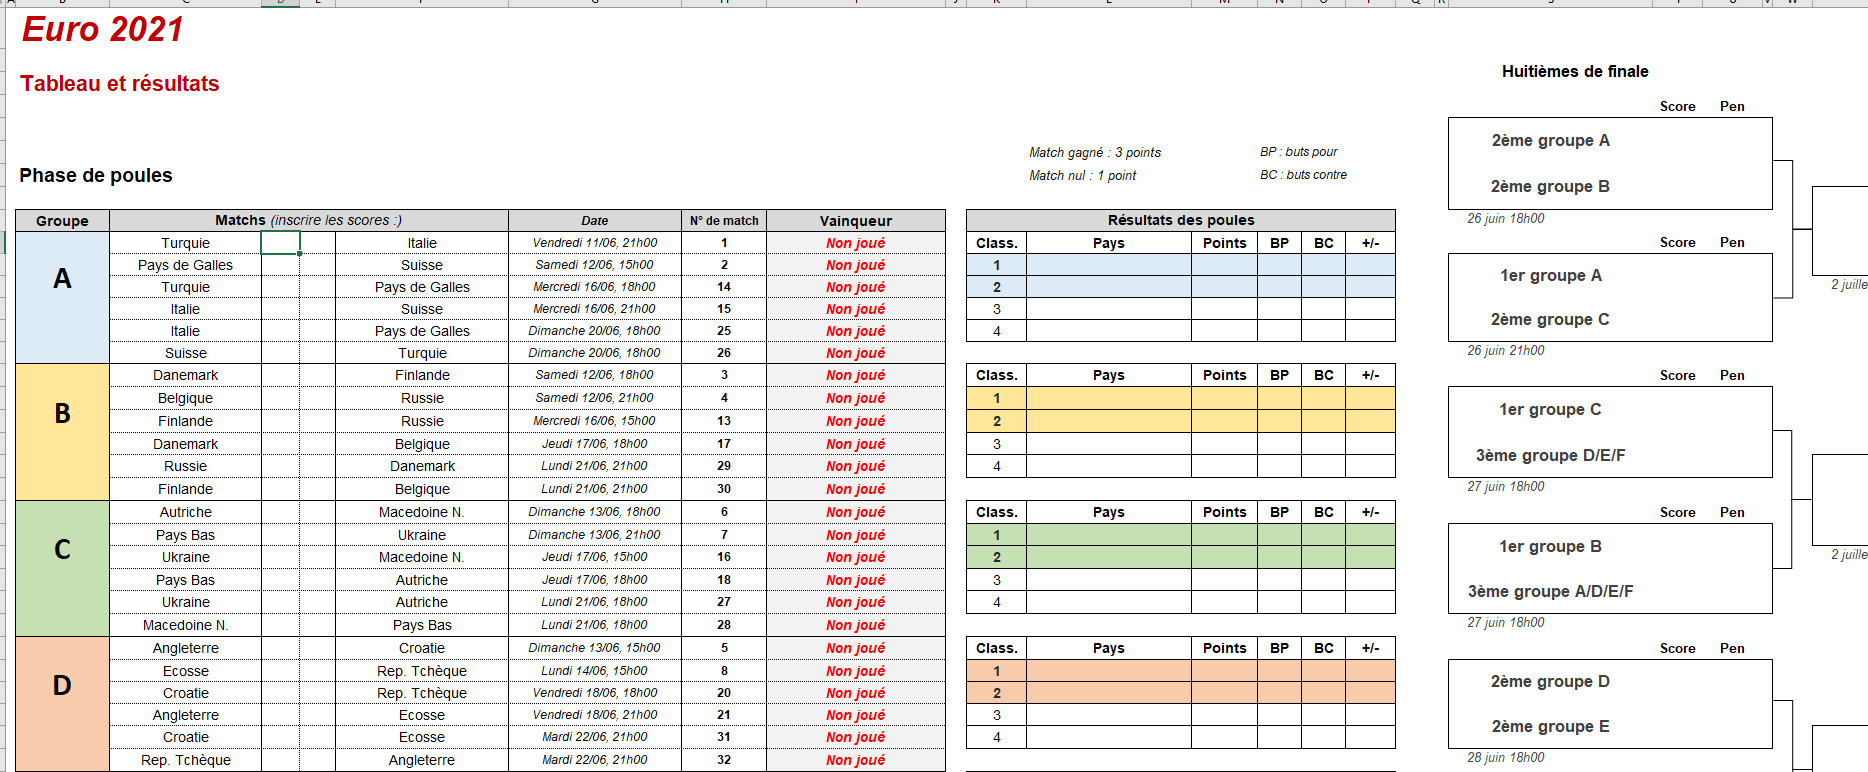The image size is (1868, 772).
Task: Select the blue group A merged cell
Action: [62, 298]
